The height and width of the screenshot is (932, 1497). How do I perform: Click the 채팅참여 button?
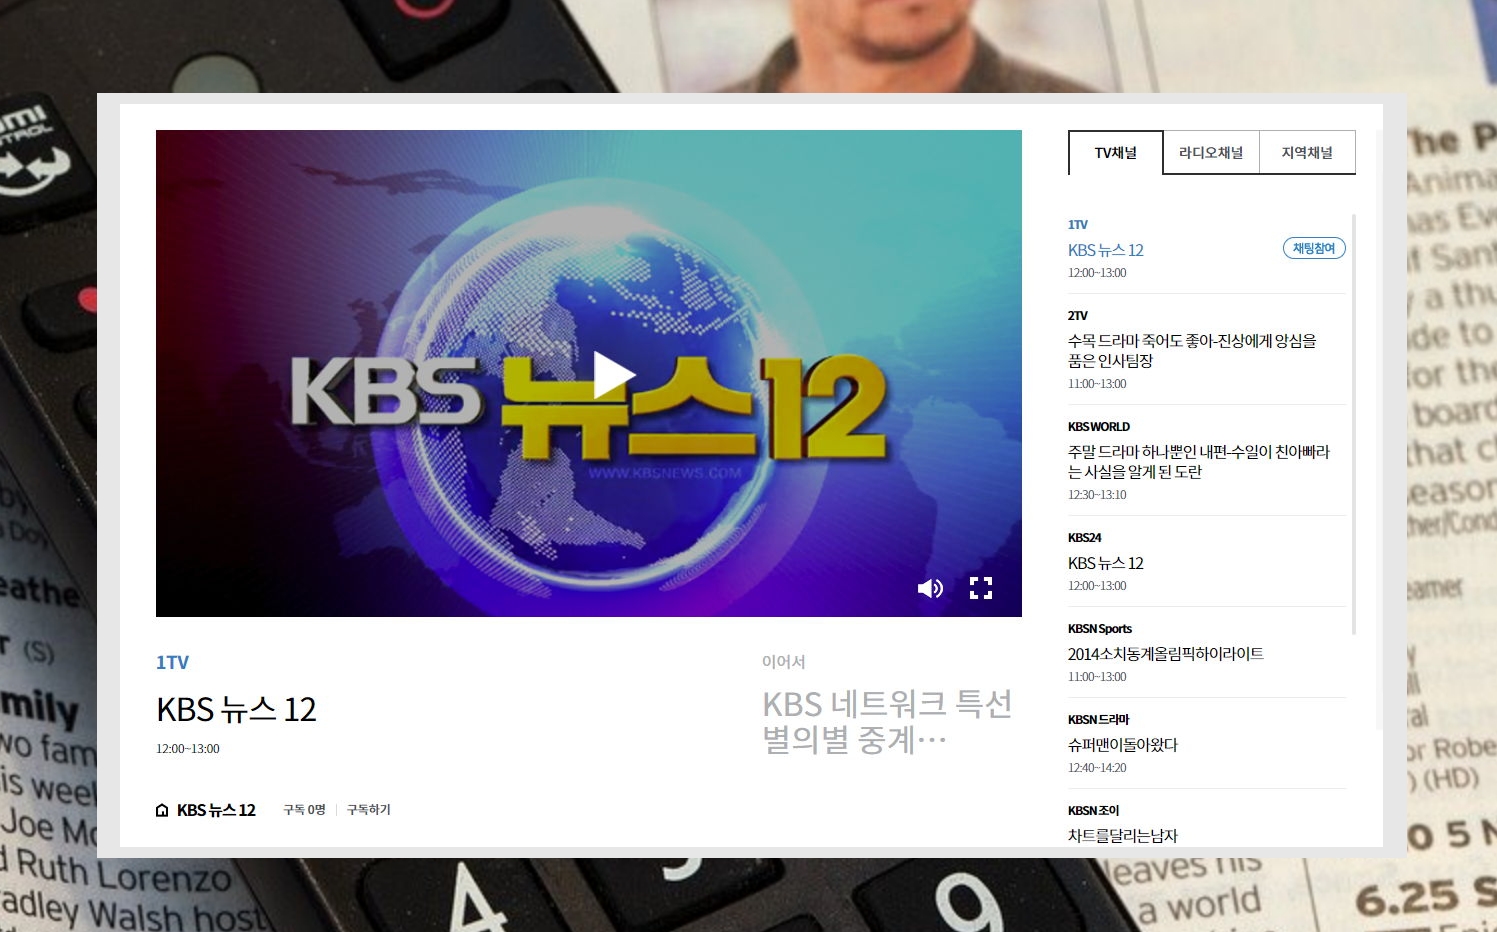[1314, 248]
